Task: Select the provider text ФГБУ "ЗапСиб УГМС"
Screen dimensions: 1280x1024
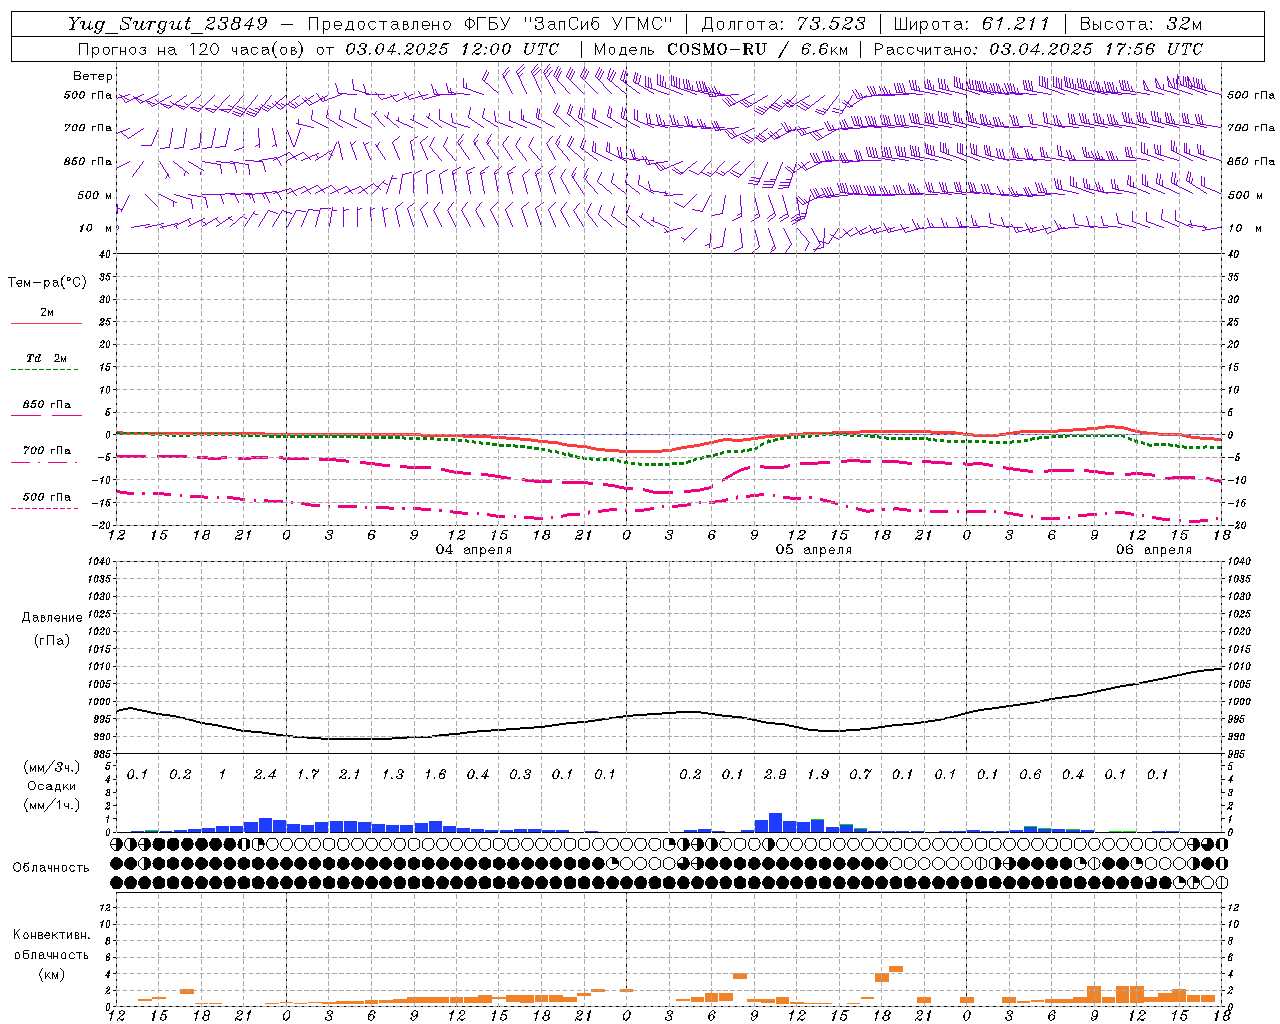Action: point(566,24)
